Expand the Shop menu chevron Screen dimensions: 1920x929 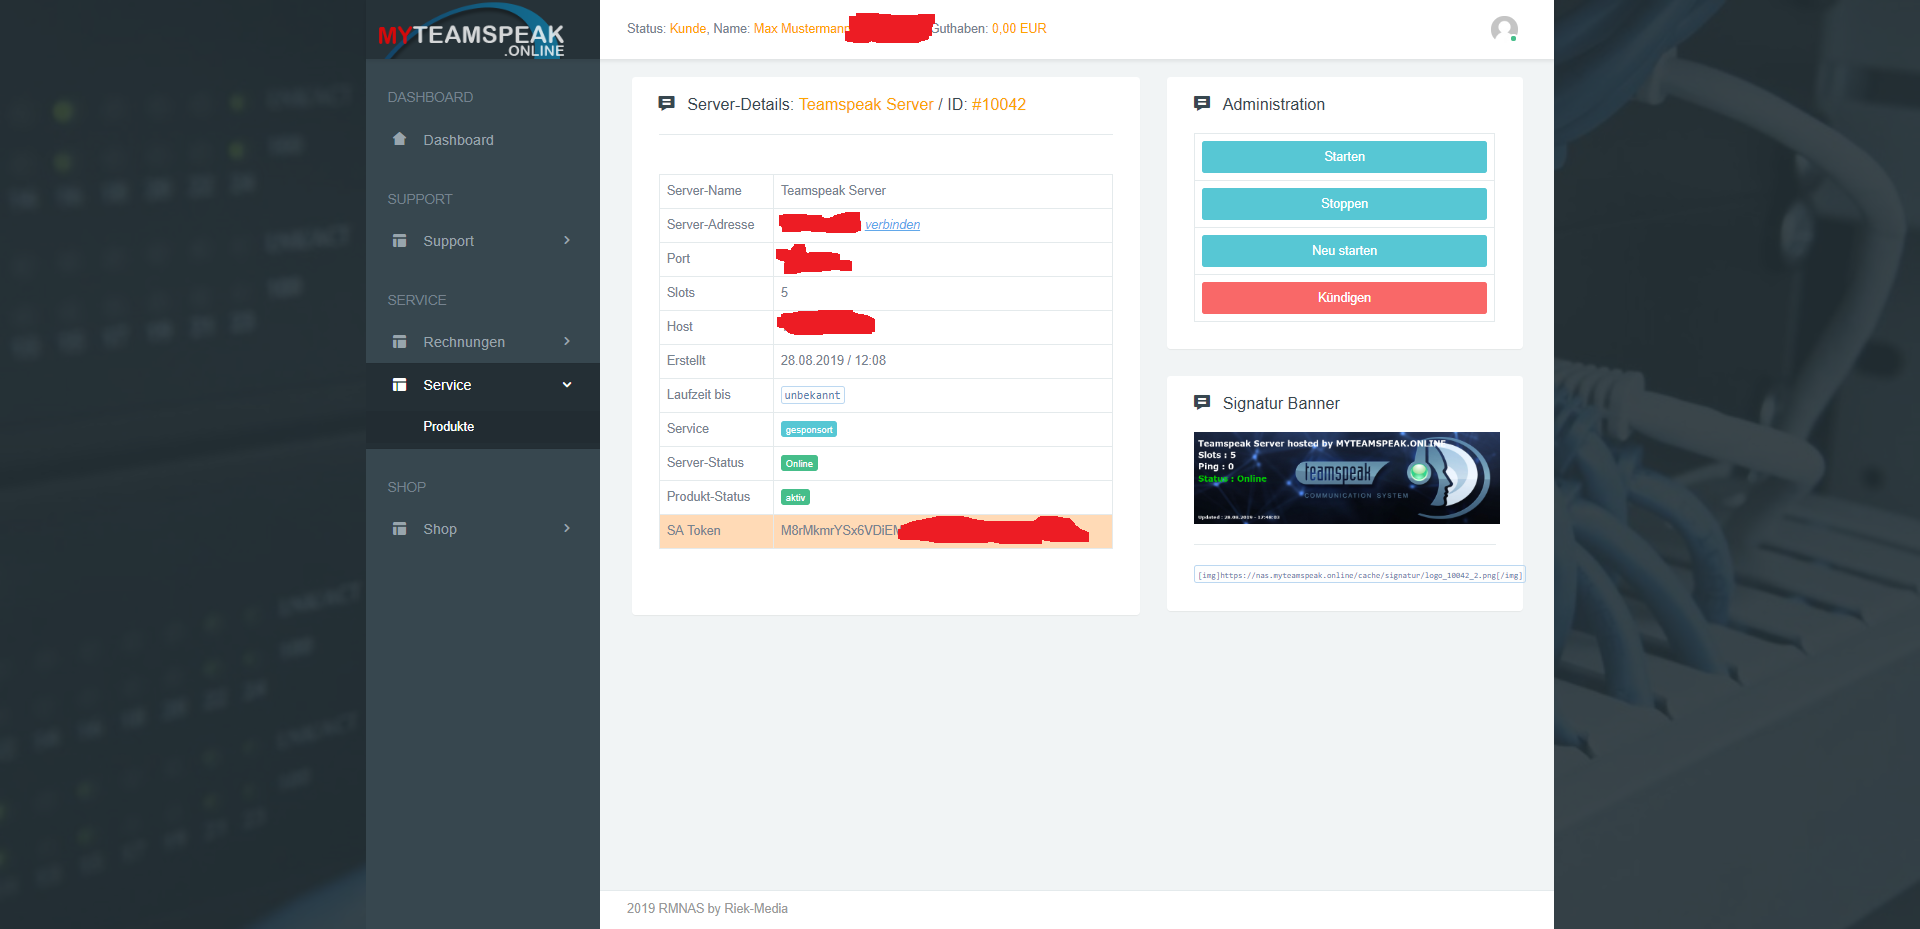567,529
